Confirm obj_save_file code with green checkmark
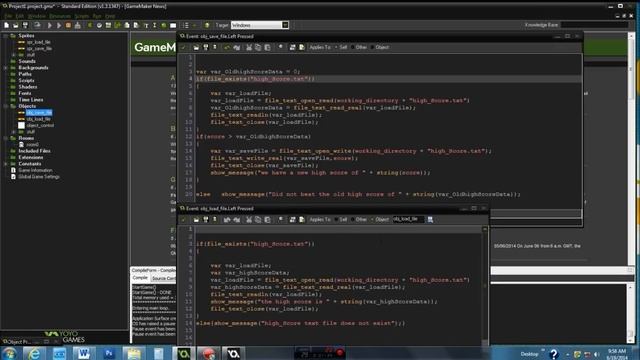The height and width of the screenshot is (360, 640). (x=183, y=47)
